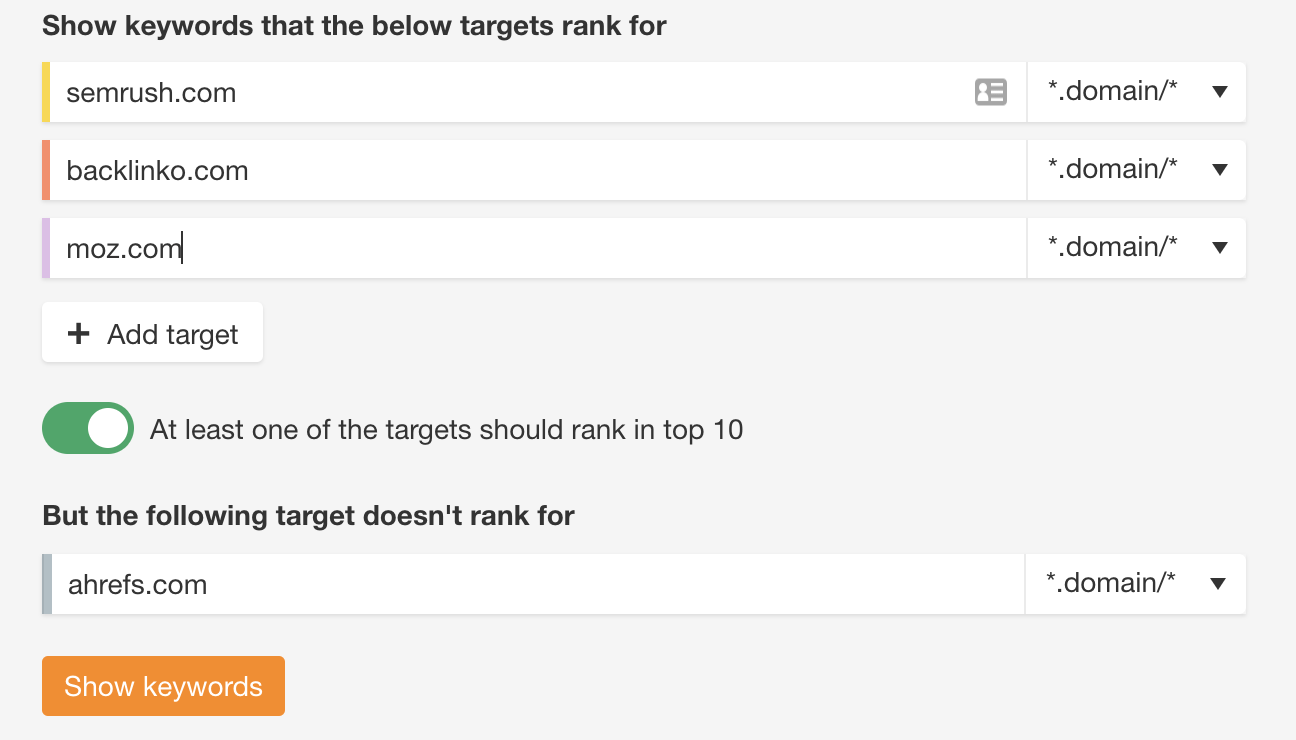This screenshot has height=740, width=1296.
Task: Open the mode dropdown next to semrush.com
Action: coord(1136,92)
